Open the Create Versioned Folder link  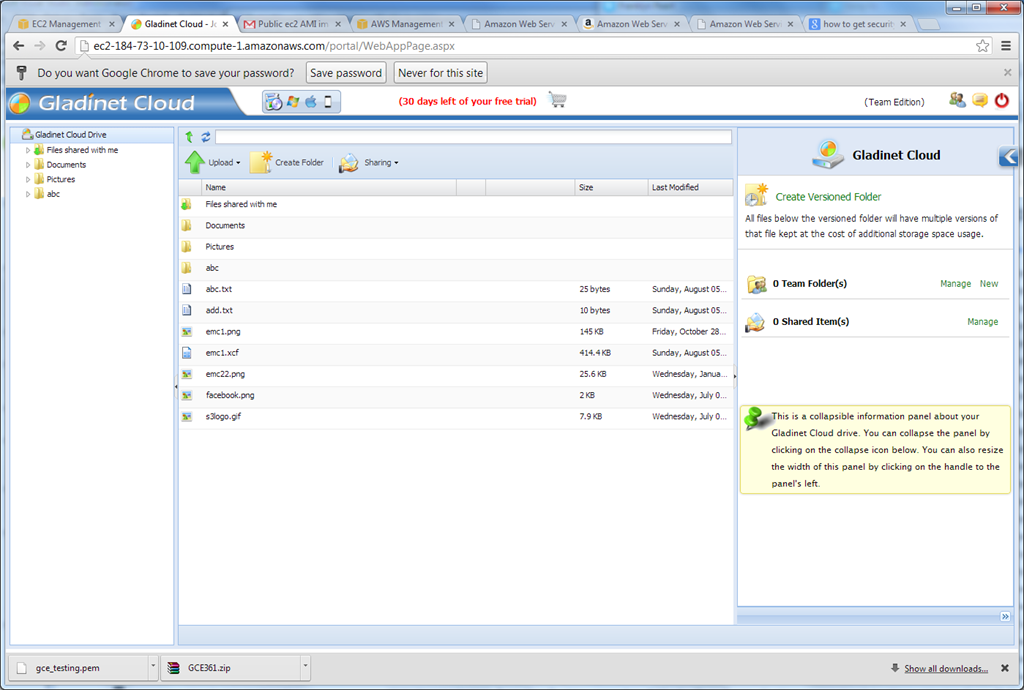coord(828,196)
